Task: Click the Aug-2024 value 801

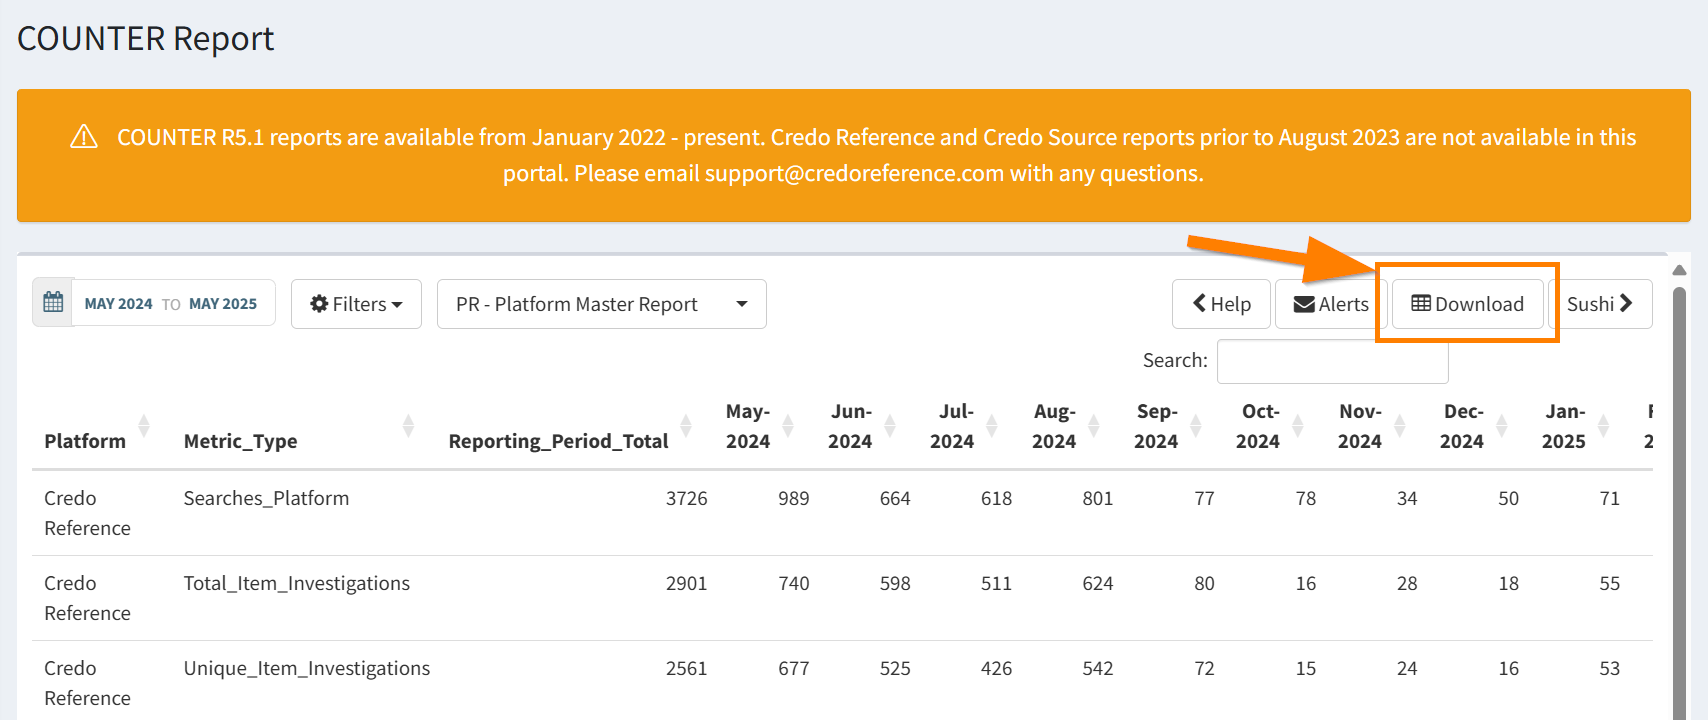Action: coord(1098,498)
